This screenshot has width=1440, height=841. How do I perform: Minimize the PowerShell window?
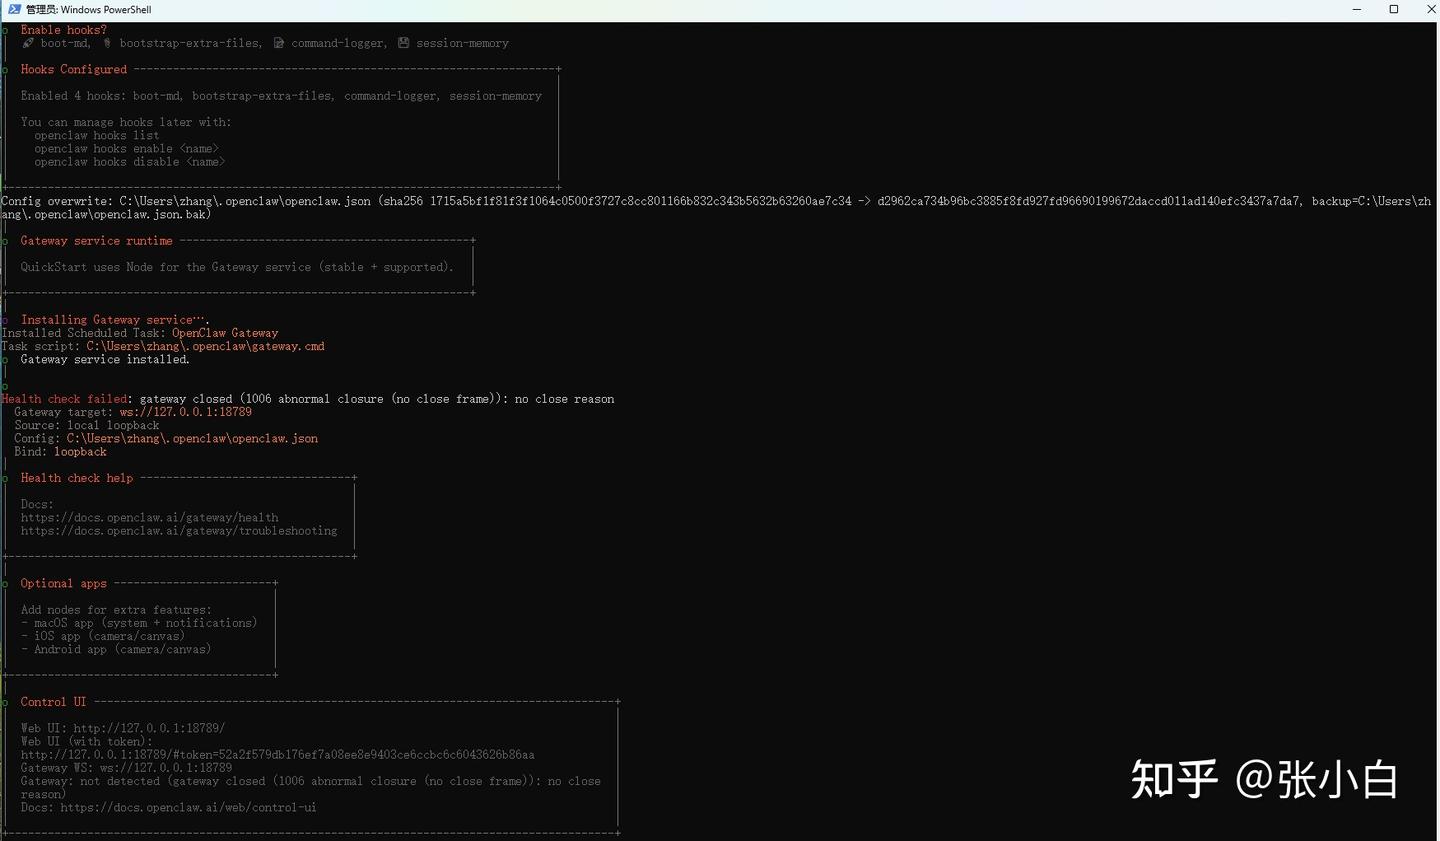pos(1357,9)
